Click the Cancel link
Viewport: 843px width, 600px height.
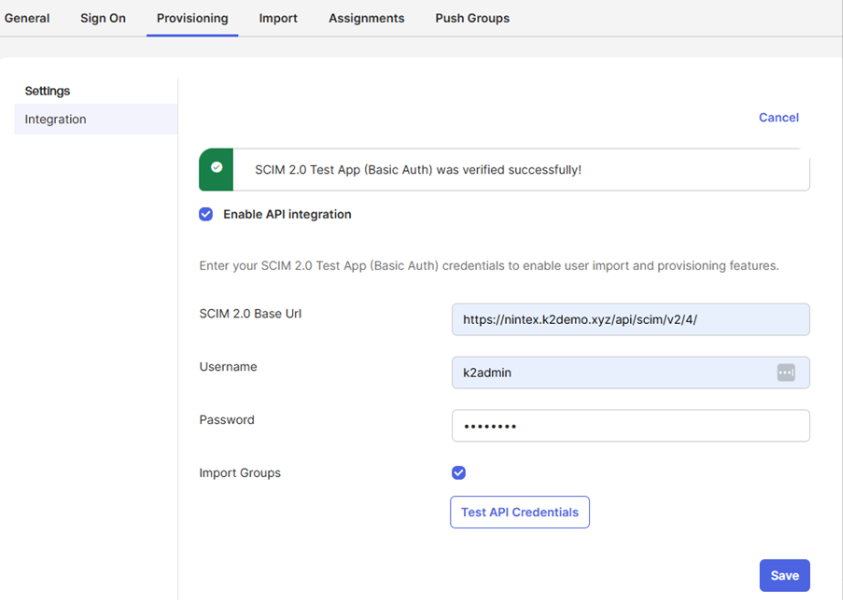[778, 117]
